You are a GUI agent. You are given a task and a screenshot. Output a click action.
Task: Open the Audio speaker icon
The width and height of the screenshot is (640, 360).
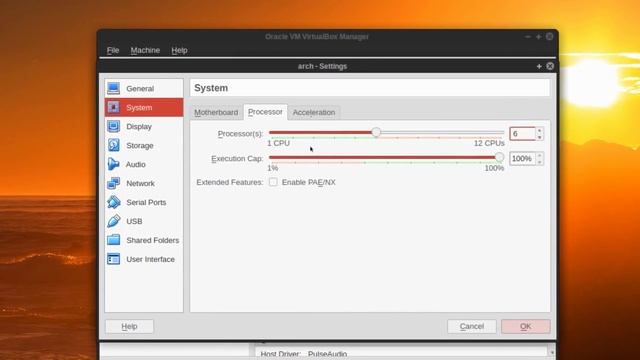(x=113, y=164)
